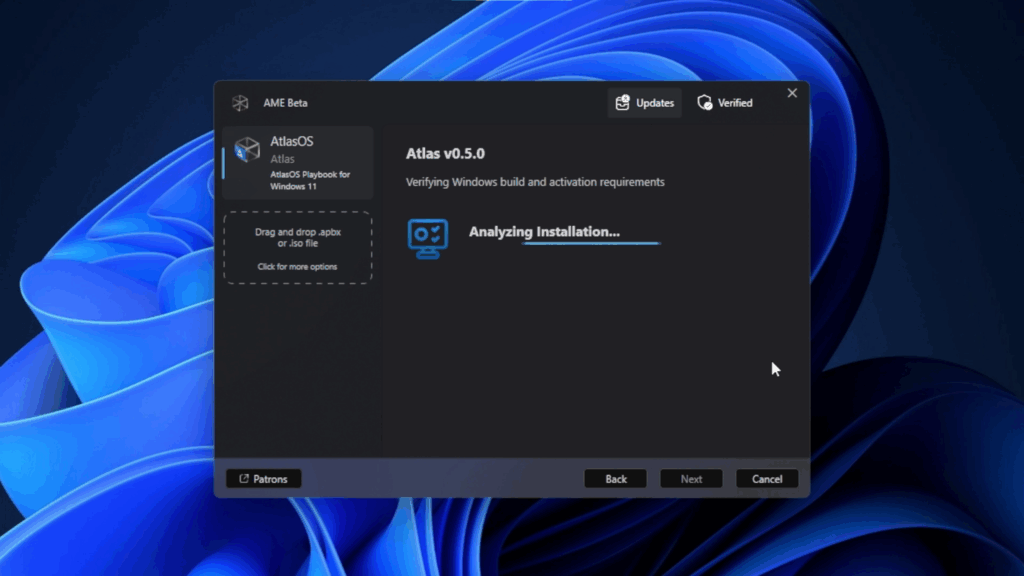Image resolution: width=1024 pixels, height=576 pixels.
Task: Close the AME Beta window
Action: 792,93
